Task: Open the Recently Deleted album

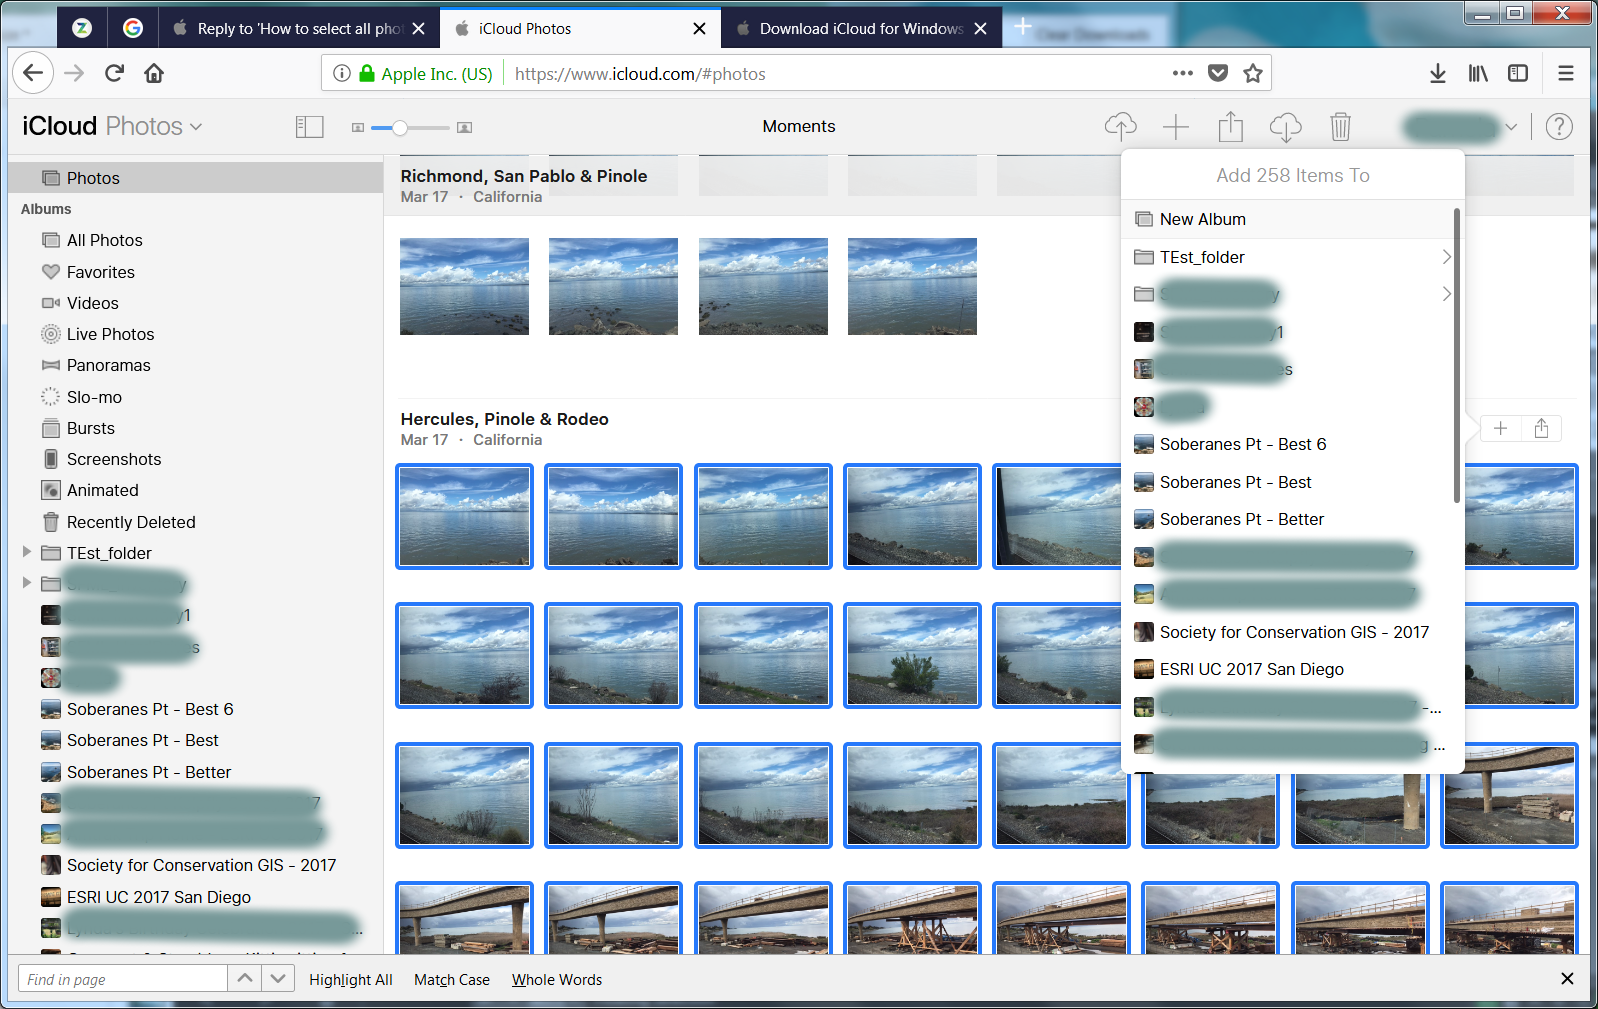Action: coord(195,522)
